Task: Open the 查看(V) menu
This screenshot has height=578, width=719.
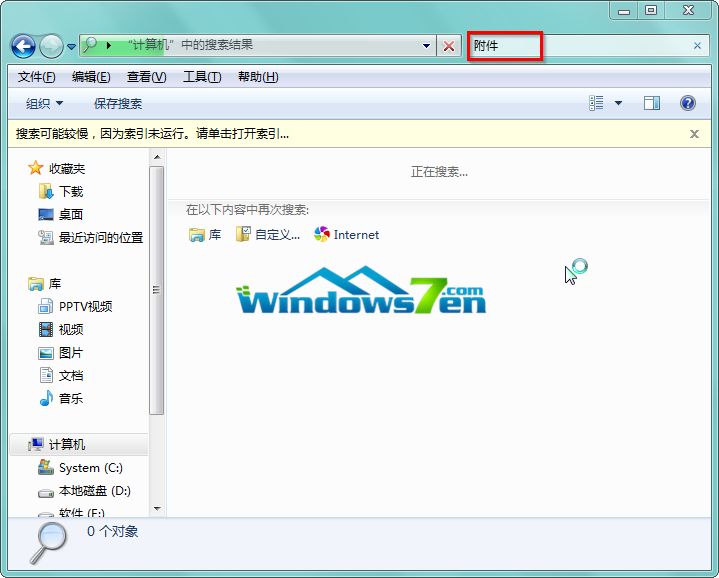Action: coord(146,77)
